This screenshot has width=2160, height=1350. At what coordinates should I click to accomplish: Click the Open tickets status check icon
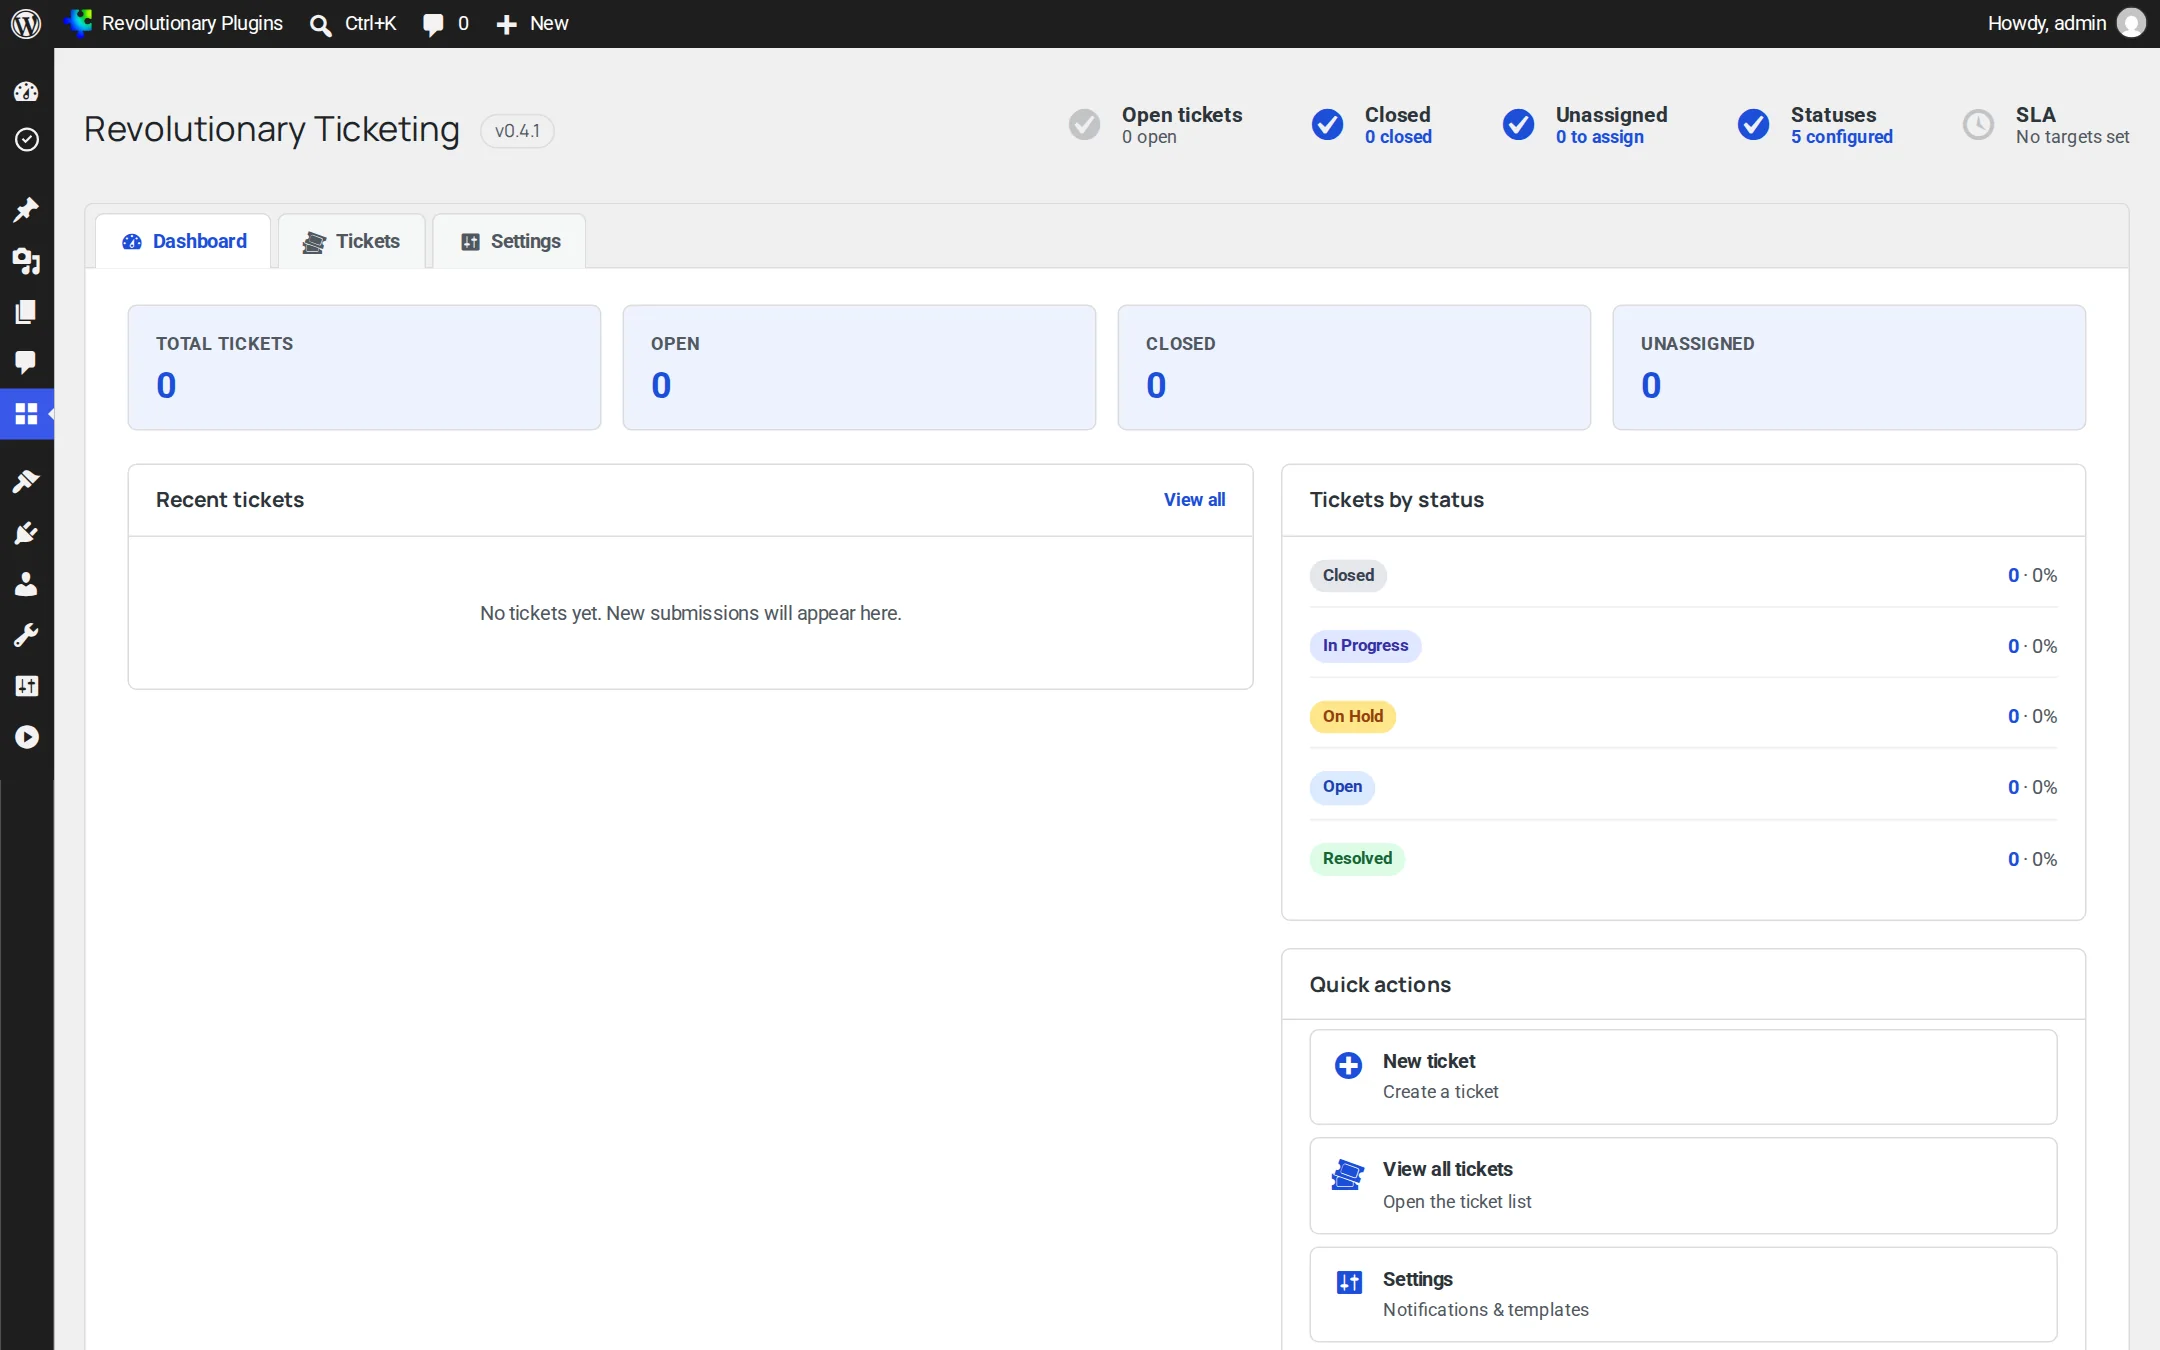1084,125
